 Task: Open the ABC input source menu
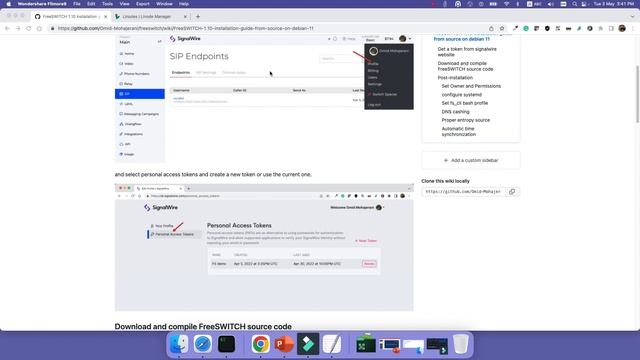pyautogui.click(x=535, y=4)
